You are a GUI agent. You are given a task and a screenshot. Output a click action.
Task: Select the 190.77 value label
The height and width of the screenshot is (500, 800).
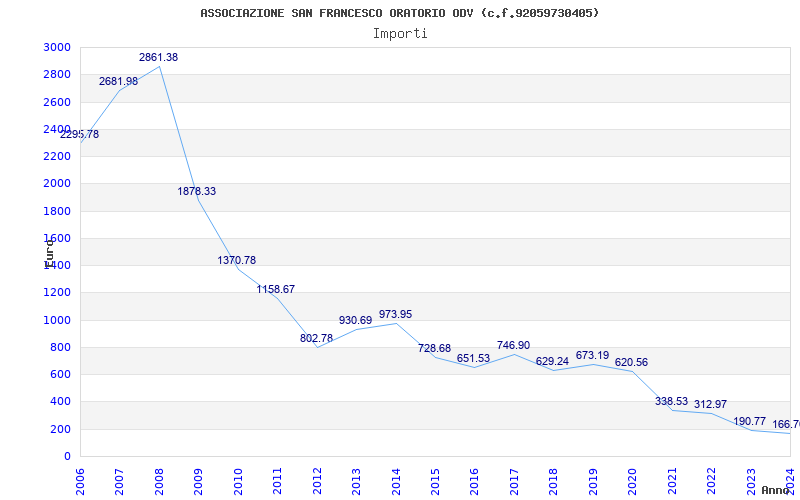(749, 422)
